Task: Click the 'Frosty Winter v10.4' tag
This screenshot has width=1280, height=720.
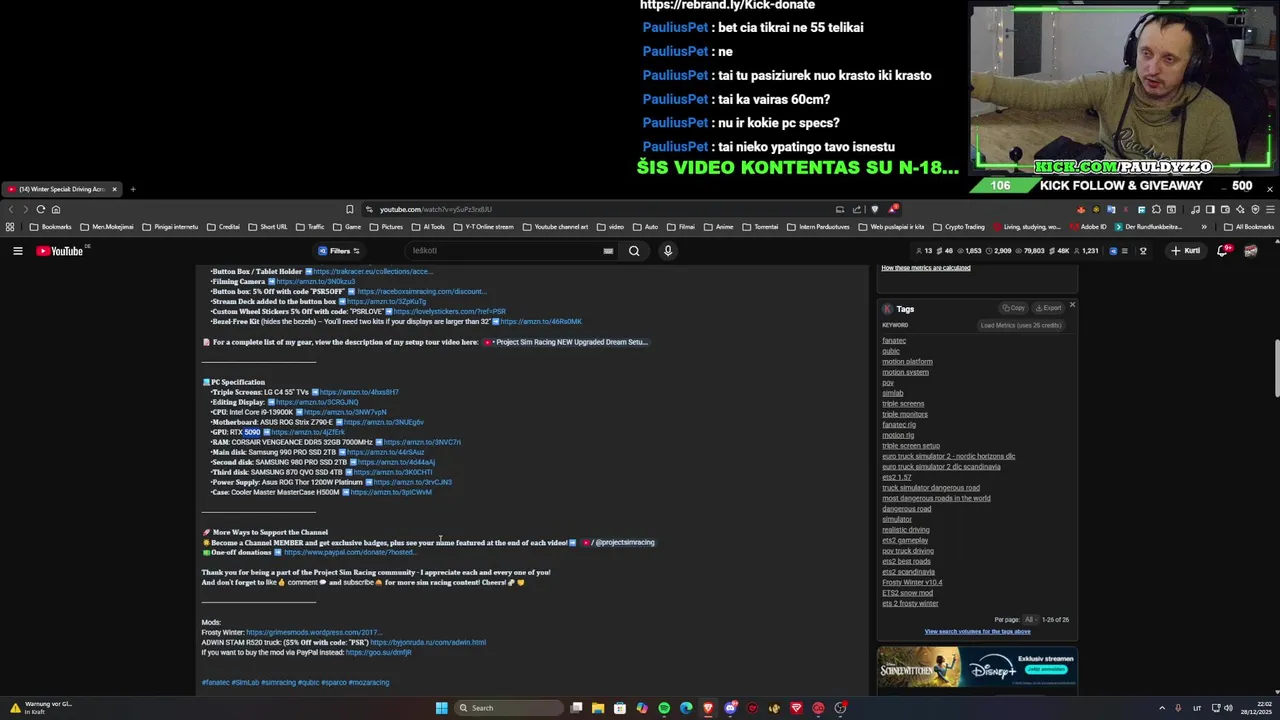Action: point(912,582)
